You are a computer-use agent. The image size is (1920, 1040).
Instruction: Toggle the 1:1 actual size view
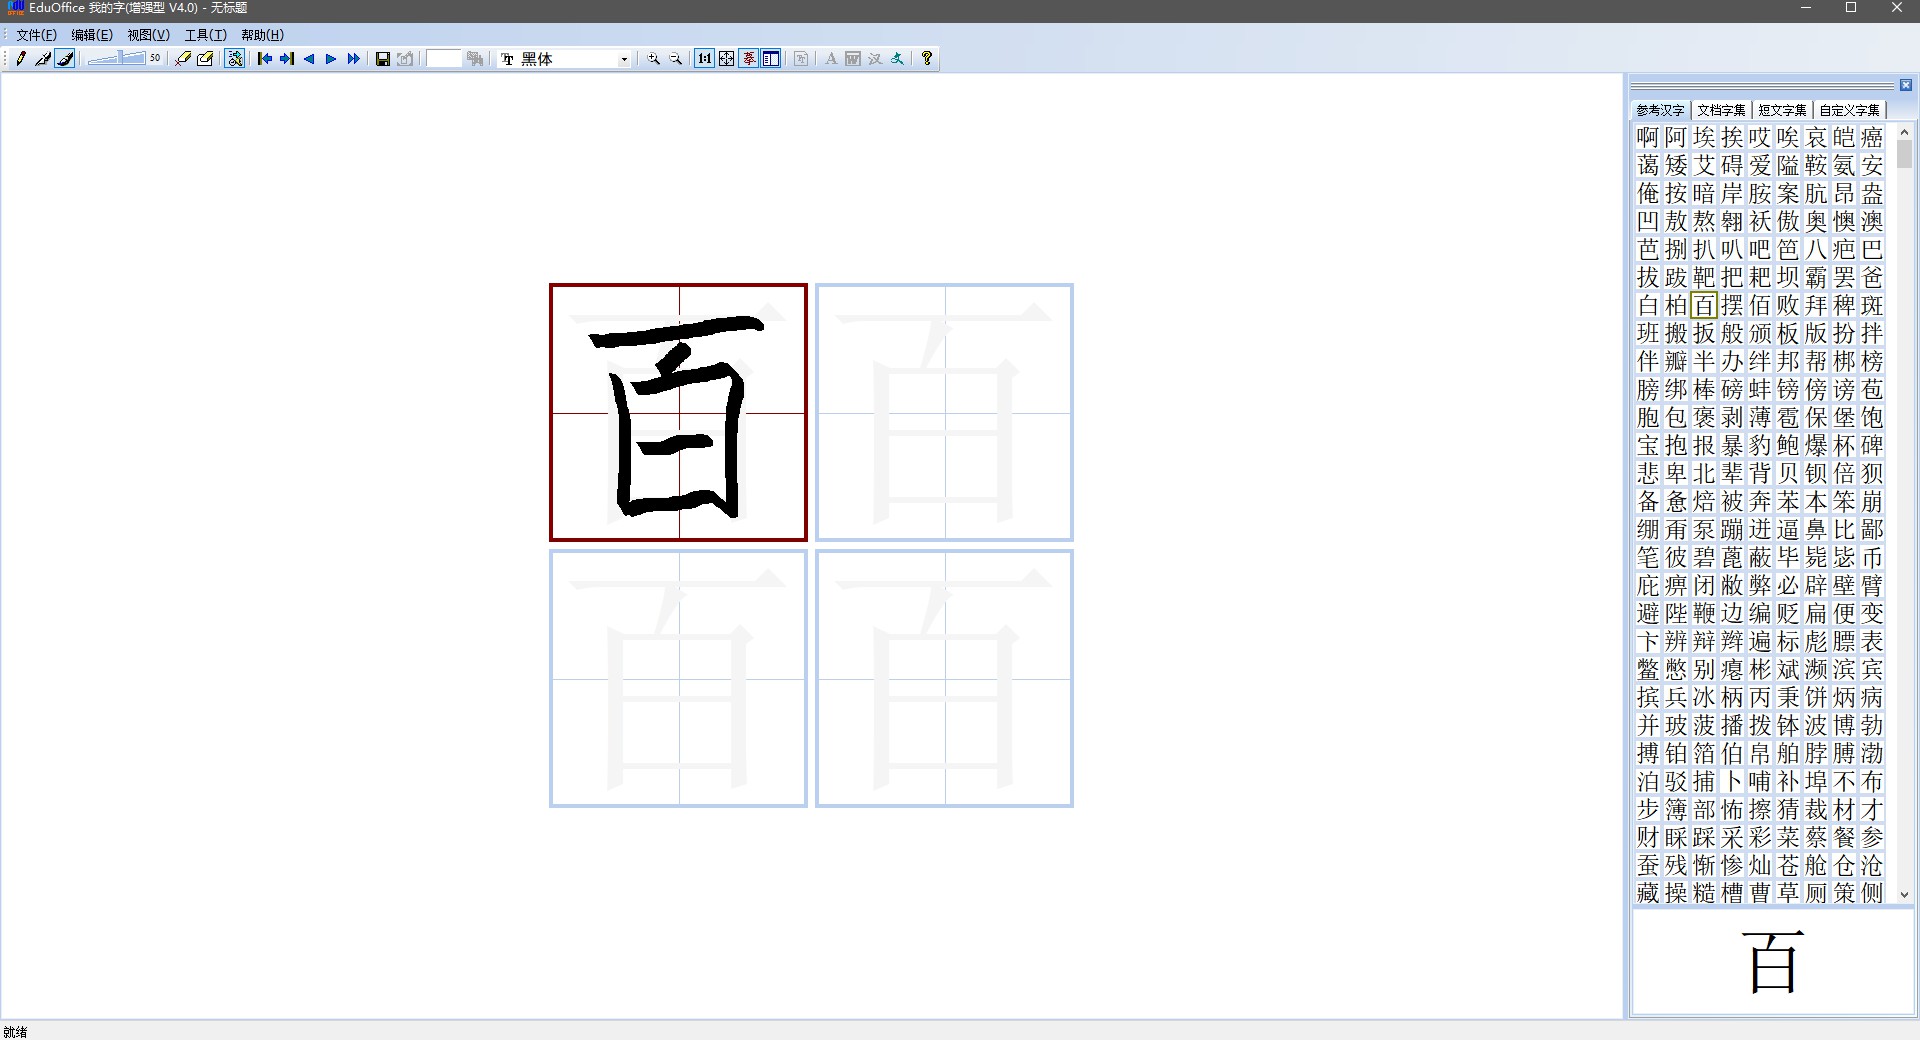705,59
